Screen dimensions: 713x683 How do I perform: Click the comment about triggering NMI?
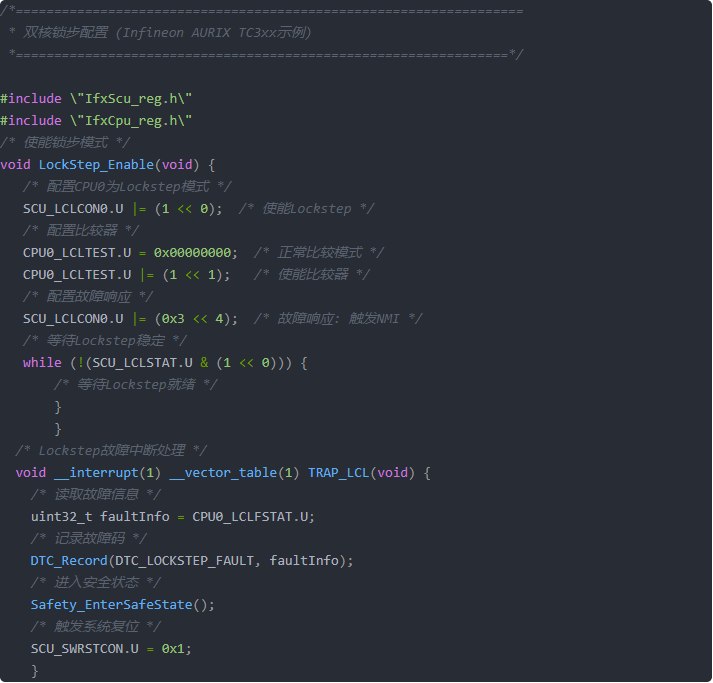click(x=338, y=319)
